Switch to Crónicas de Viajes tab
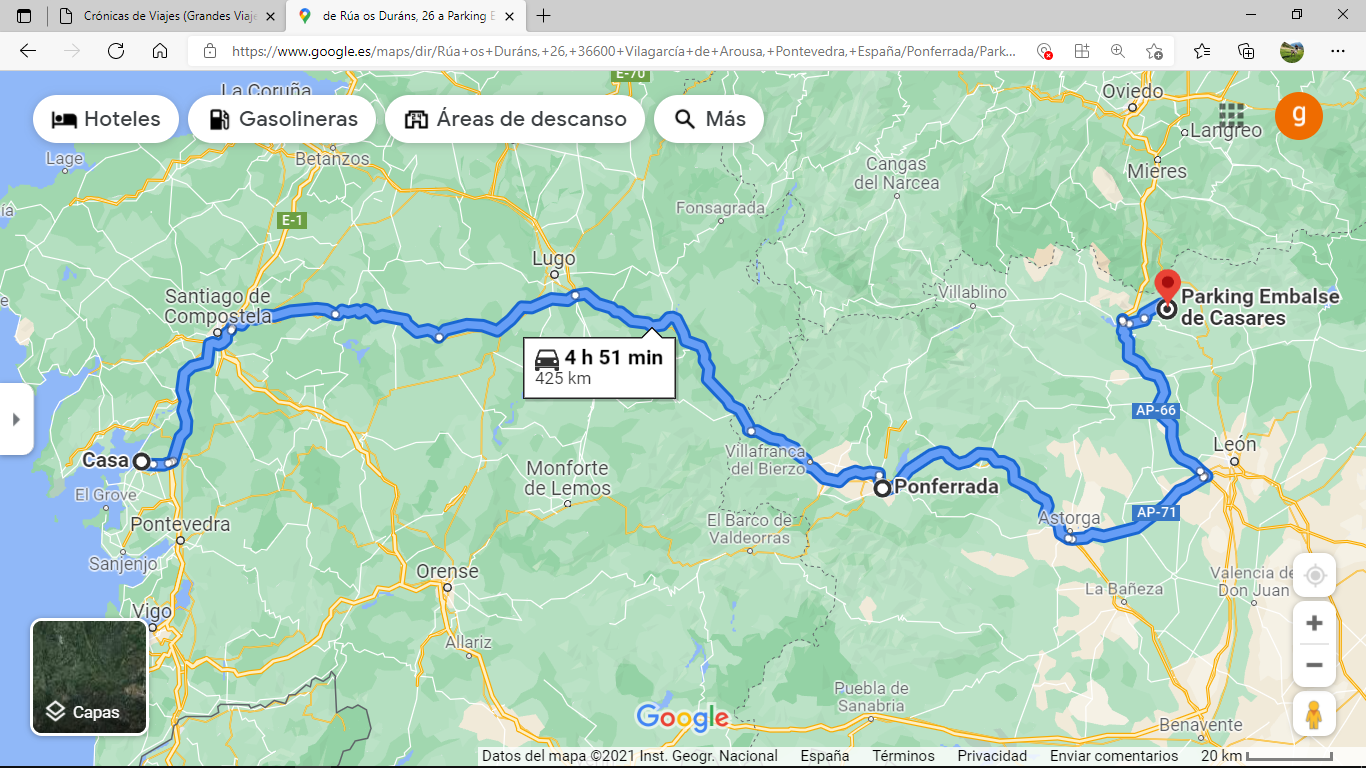Viewport: 1366px width, 768px height. tap(166, 16)
